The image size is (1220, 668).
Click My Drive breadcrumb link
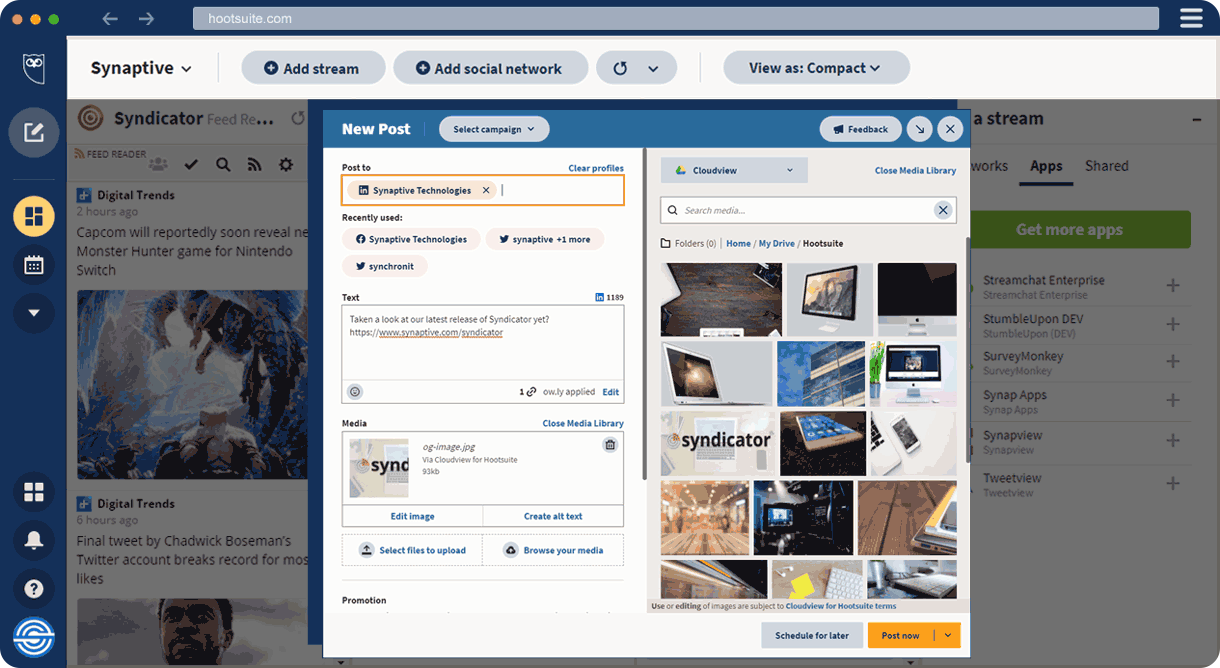click(776, 243)
